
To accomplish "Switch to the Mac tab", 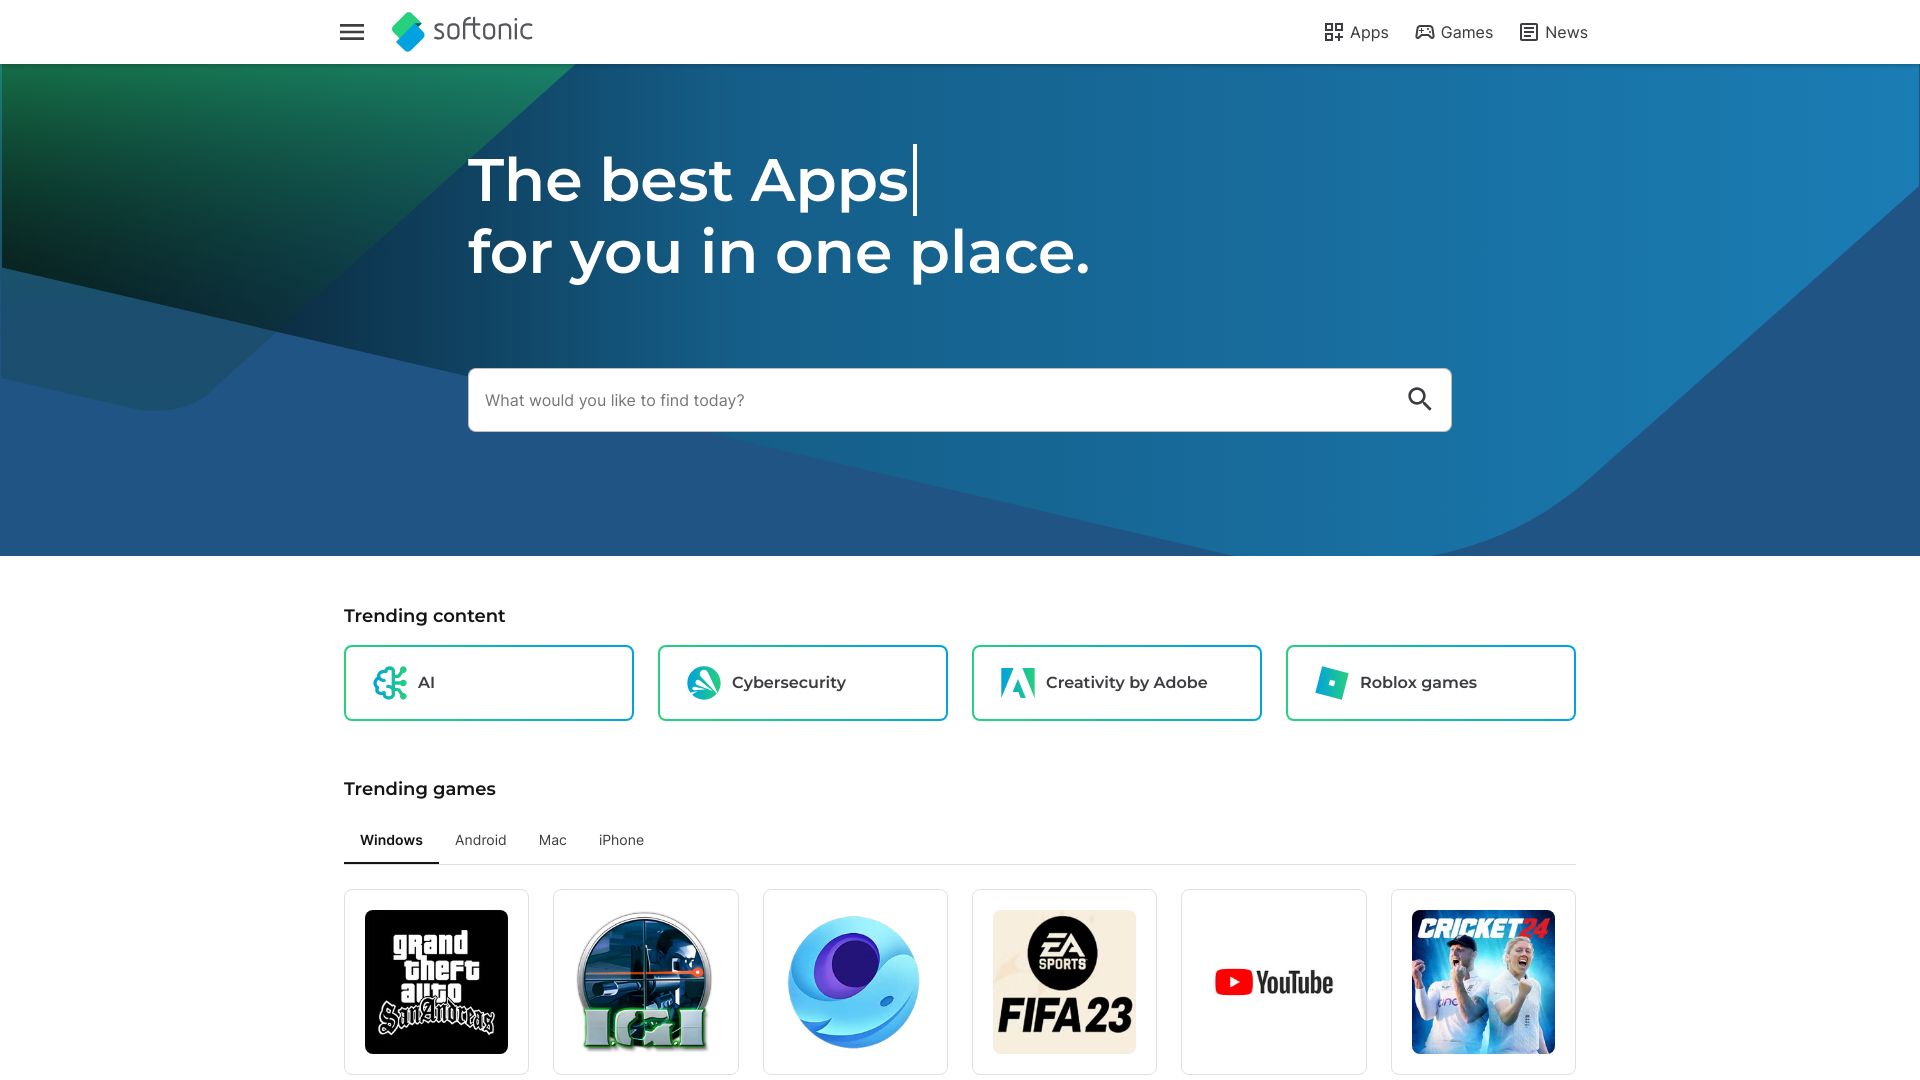I will coord(552,840).
